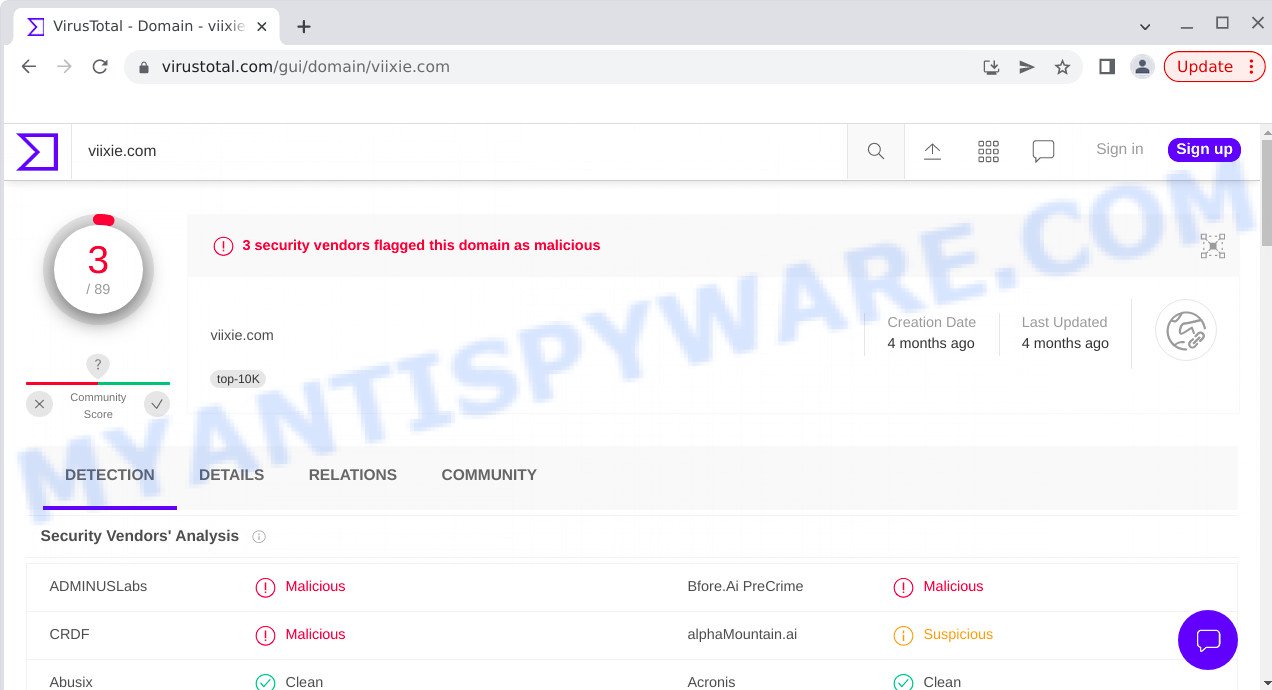Open the comments speech bubble icon
Screen dimensions: 1272x690
(x=1043, y=151)
